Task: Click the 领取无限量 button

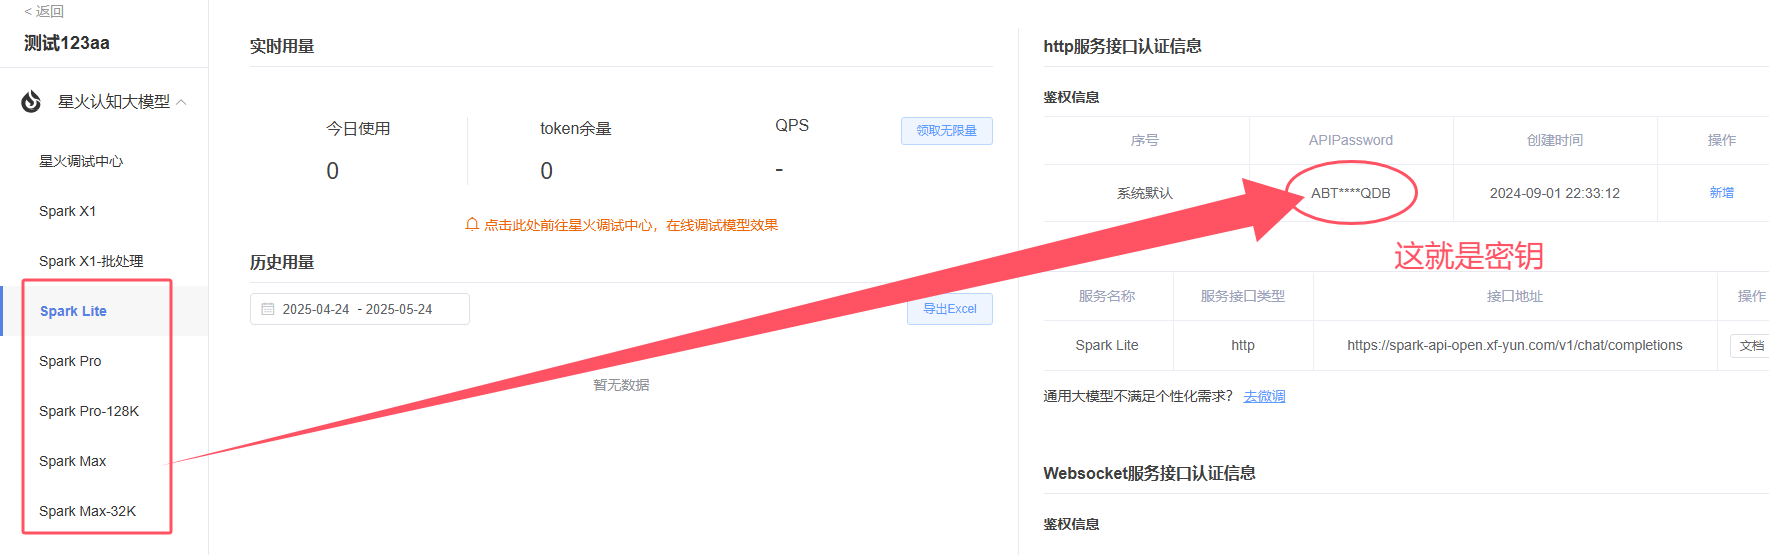Action: point(946,131)
